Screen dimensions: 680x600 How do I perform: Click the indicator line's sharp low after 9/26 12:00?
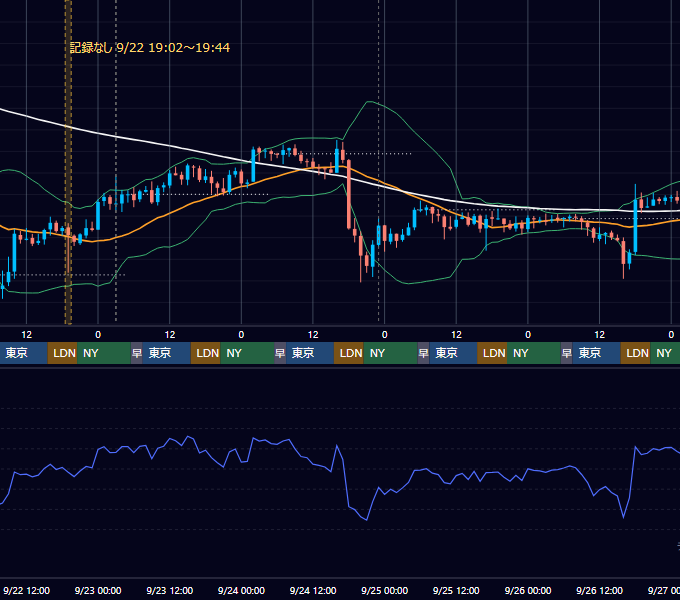[x=624, y=517]
